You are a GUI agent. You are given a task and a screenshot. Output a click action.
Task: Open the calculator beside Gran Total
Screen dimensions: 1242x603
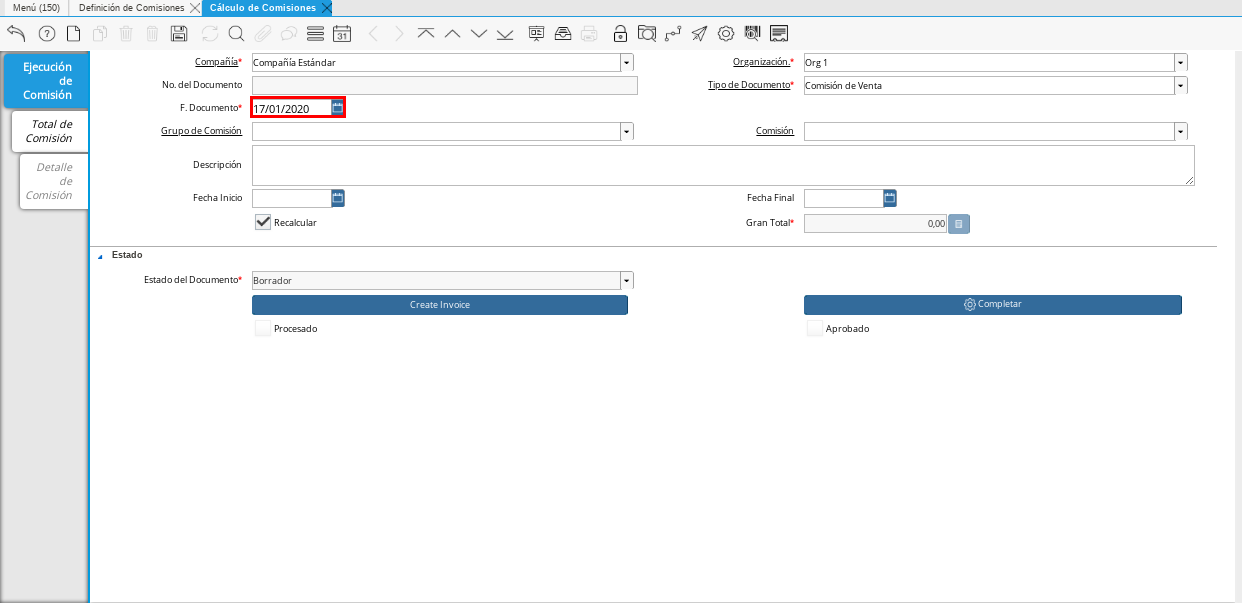point(958,224)
